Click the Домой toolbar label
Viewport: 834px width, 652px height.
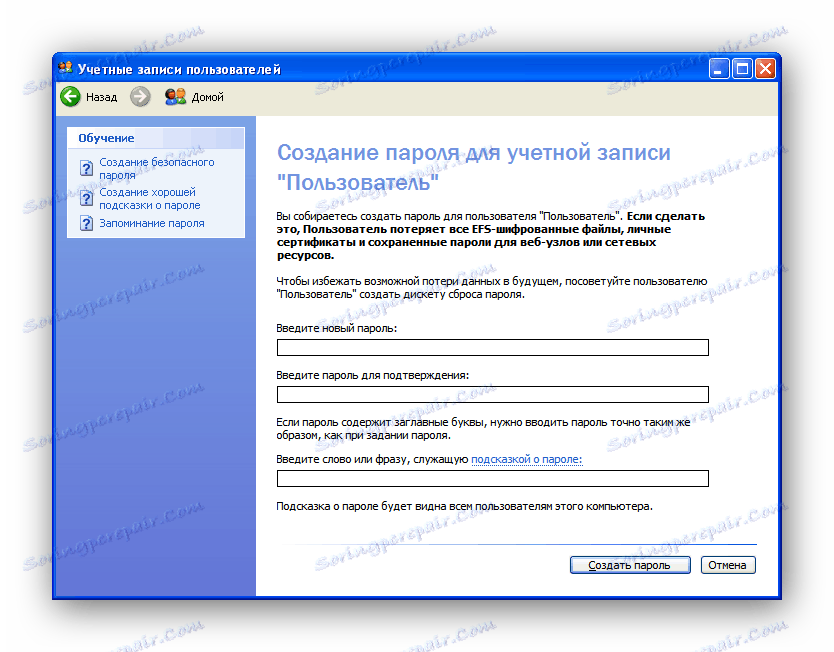(x=207, y=97)
